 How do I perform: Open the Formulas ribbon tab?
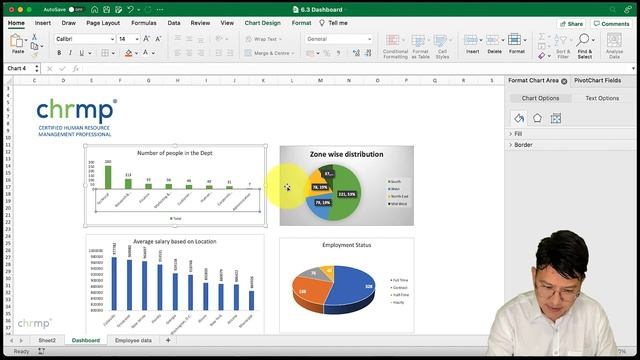pyautogui.click(x=144, y=23)
